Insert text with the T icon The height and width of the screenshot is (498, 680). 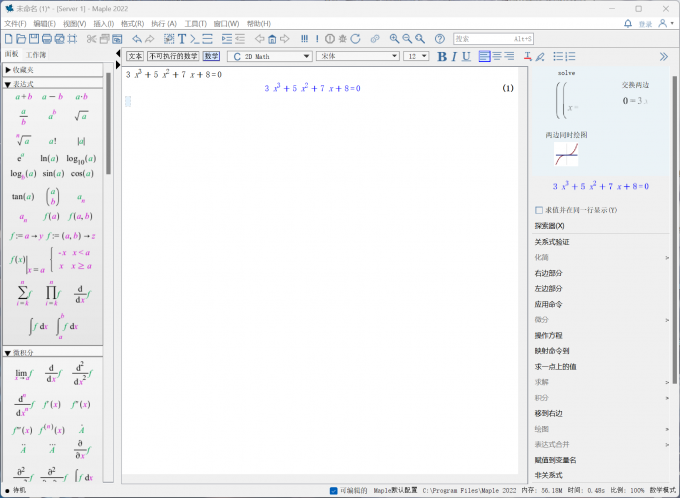click(x=182, y=39)
